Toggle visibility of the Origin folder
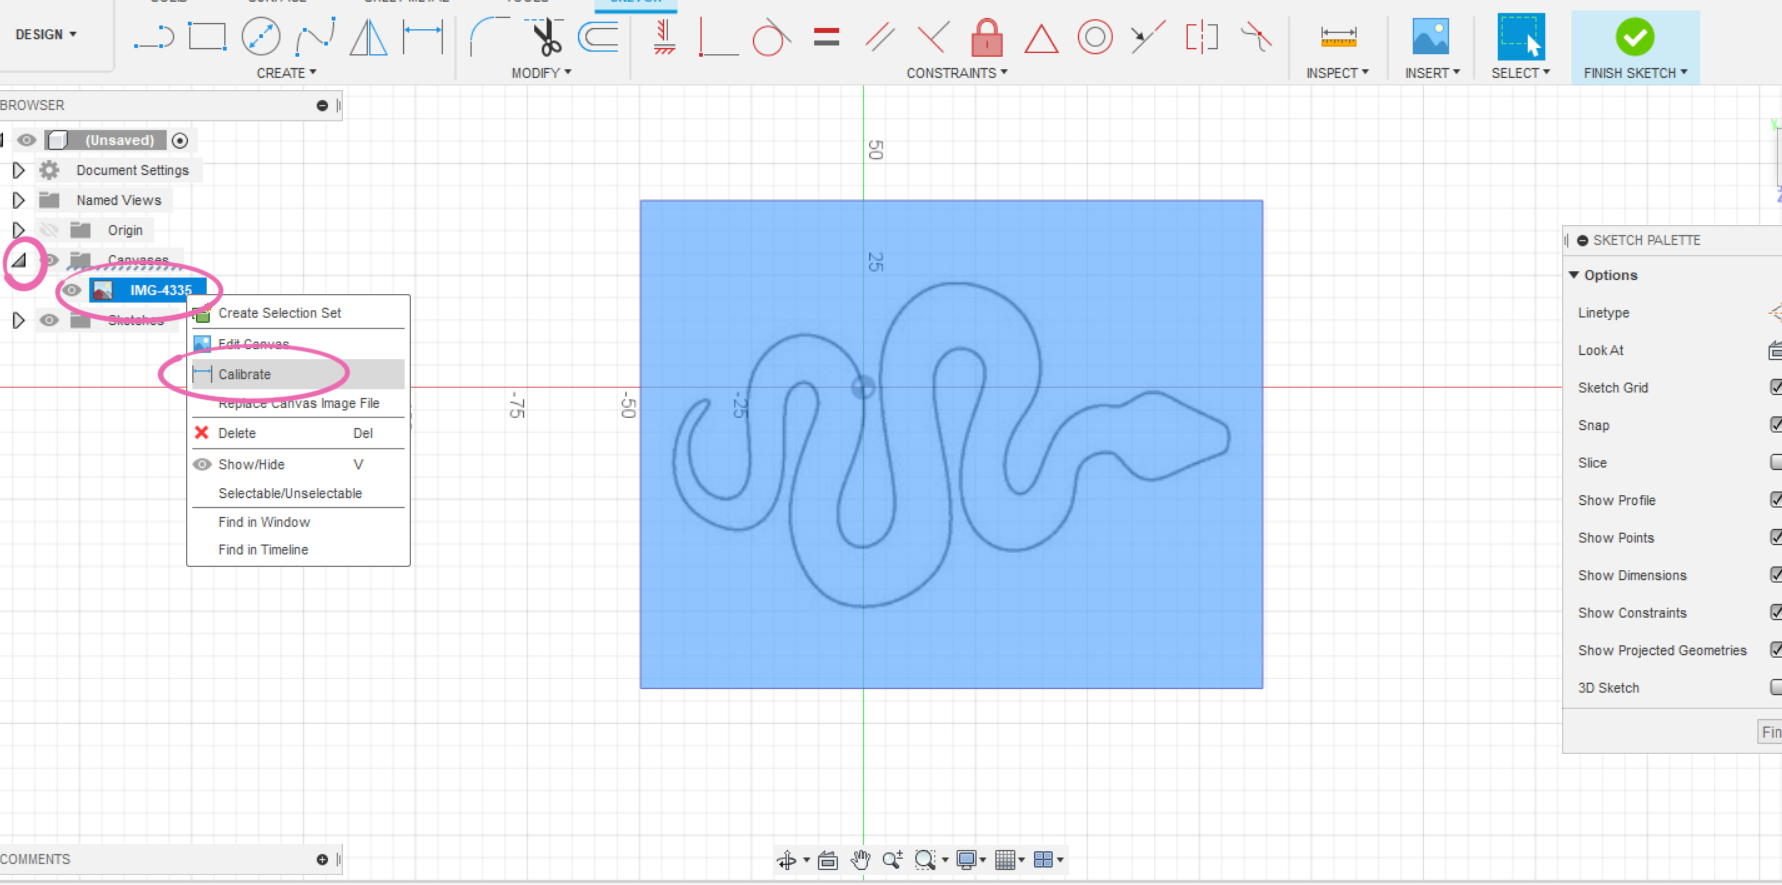Viewport: 1782px width, 885px height. 49,230
